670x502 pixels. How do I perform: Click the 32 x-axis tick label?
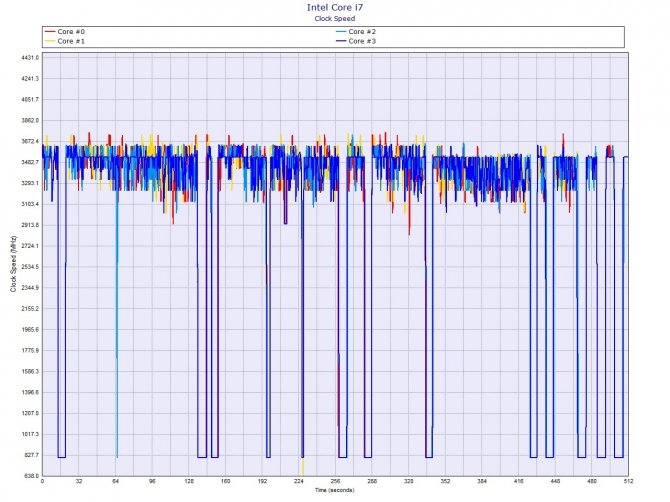point(79,481)
